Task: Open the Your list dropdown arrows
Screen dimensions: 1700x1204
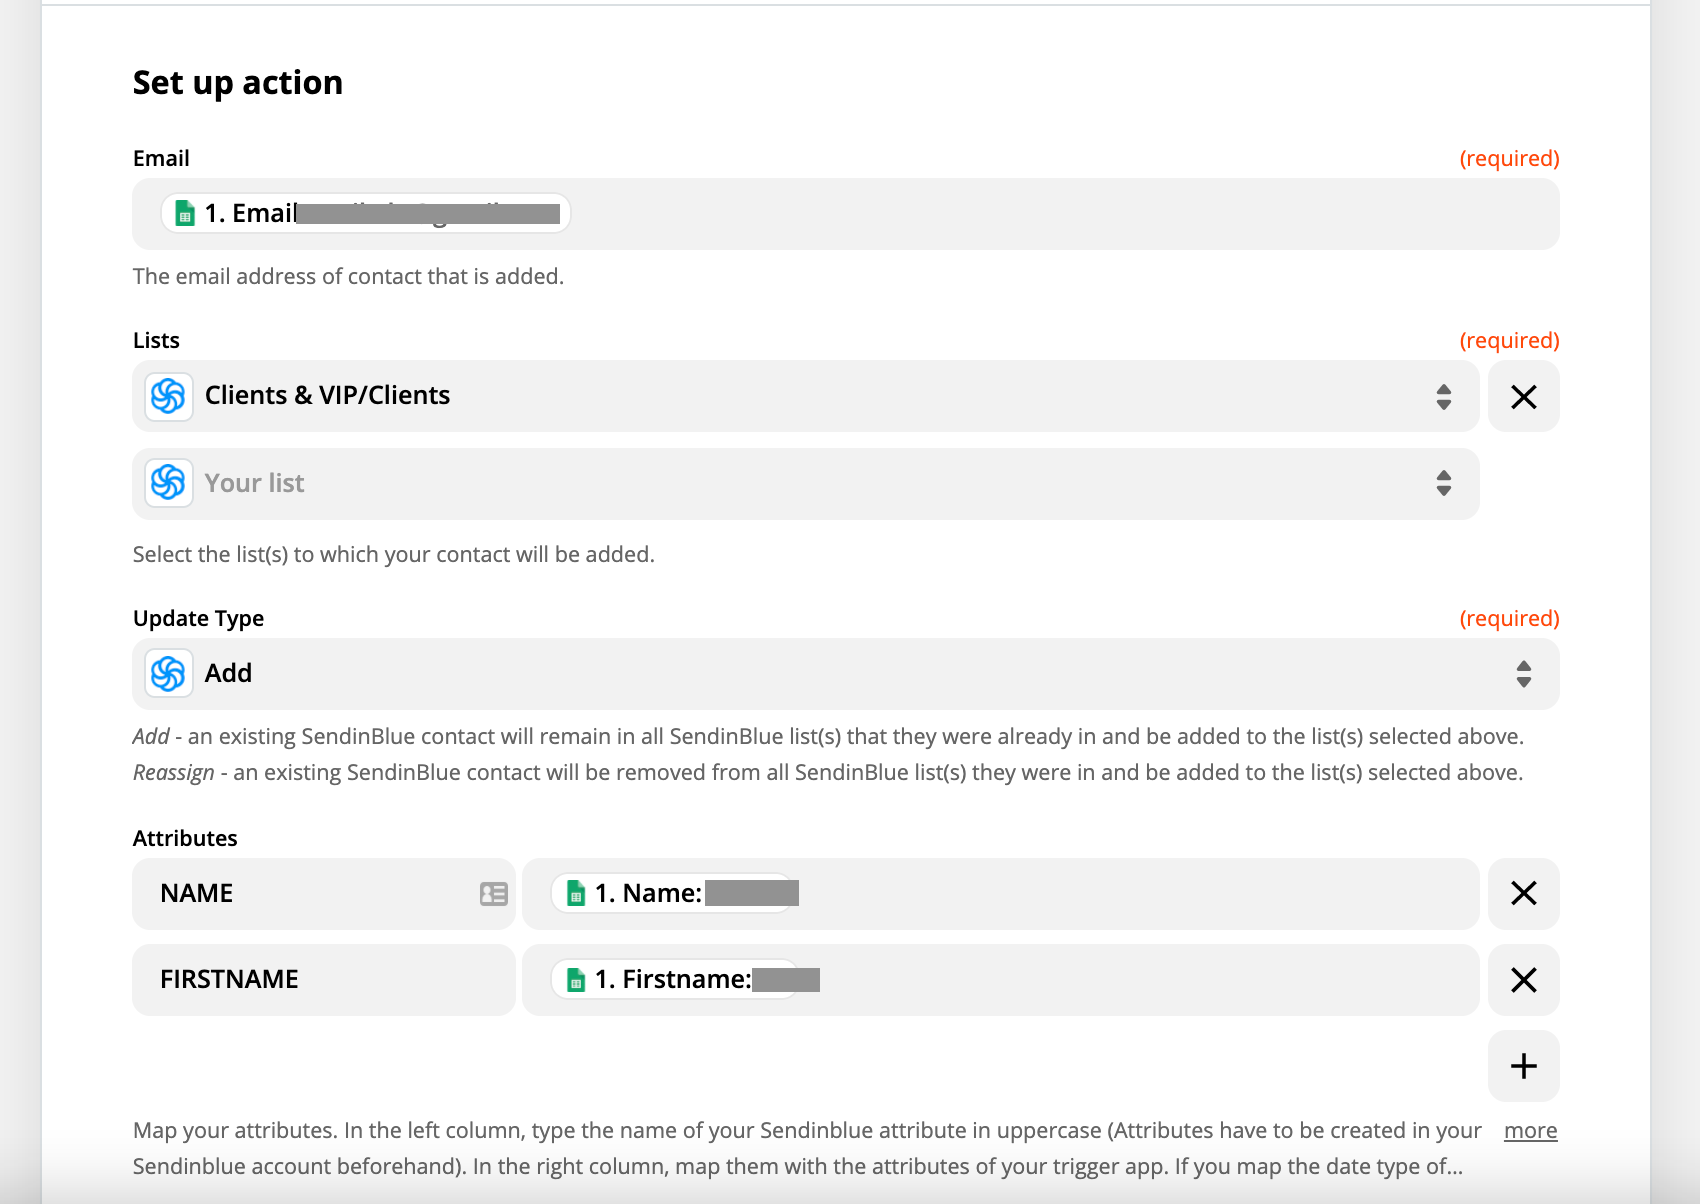Action: tap(1443, 483)
